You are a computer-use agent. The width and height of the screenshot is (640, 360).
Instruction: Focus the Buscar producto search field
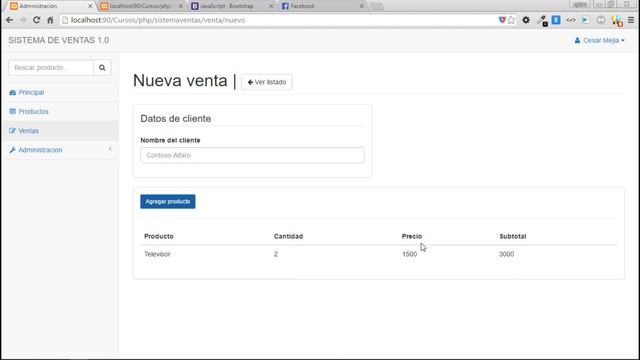(51, 68)
